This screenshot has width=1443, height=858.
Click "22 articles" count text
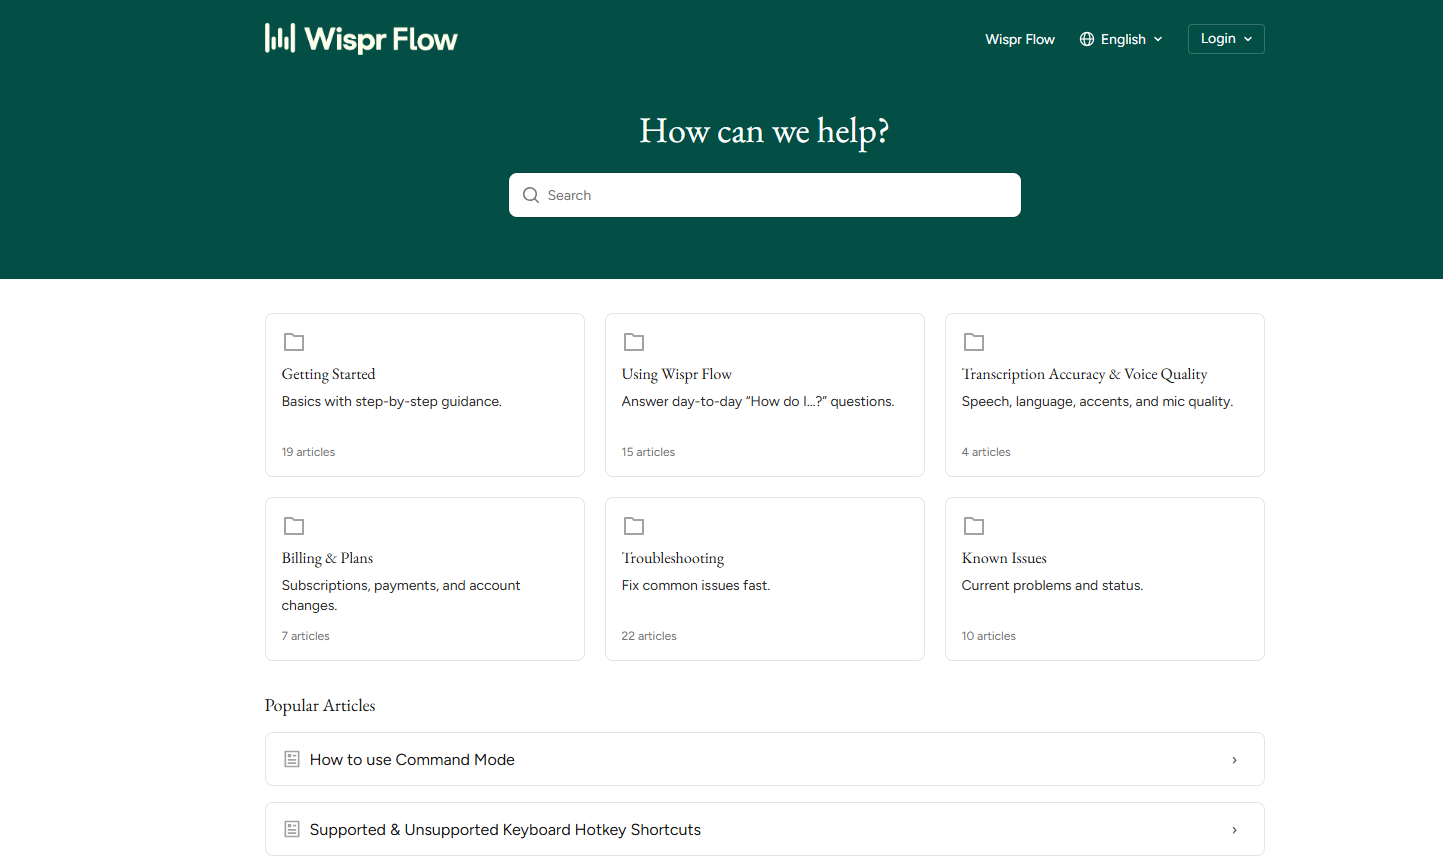(x=649, y=636)
